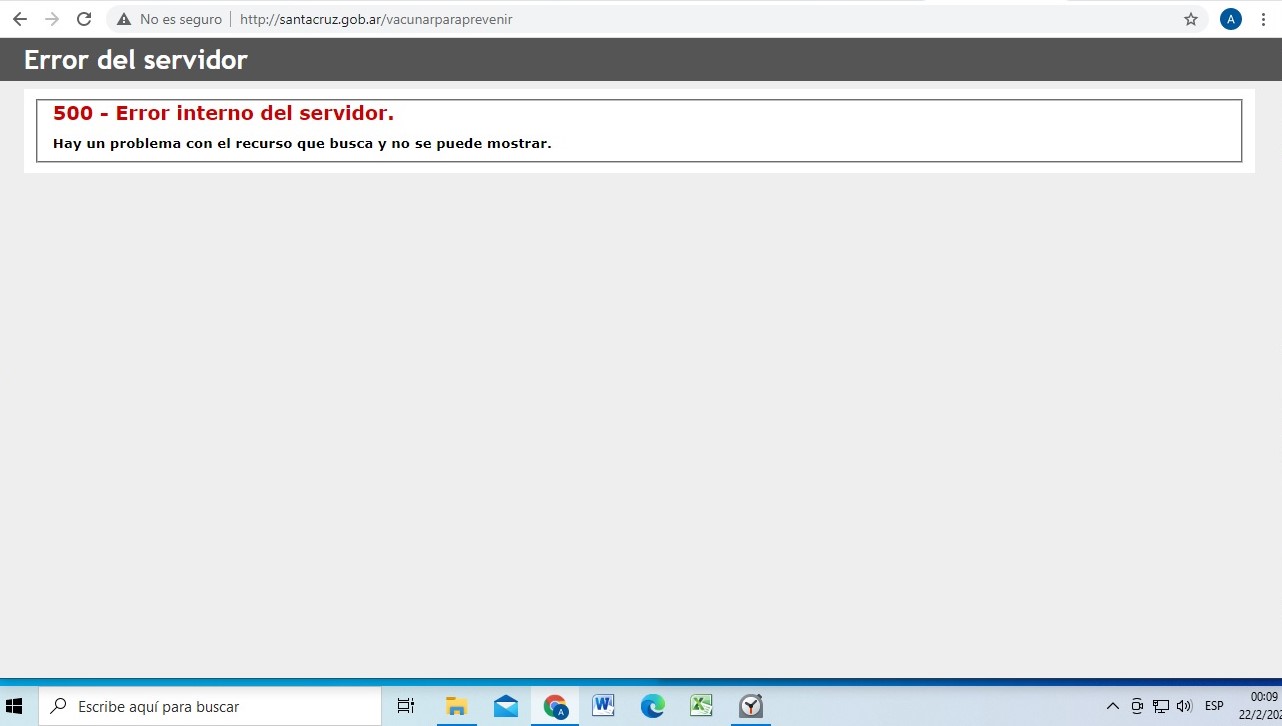Open the Chrome three-dot menu
Image resolution: width=1282 pixels, height=726 pixels.
(x=1264, y=19)
